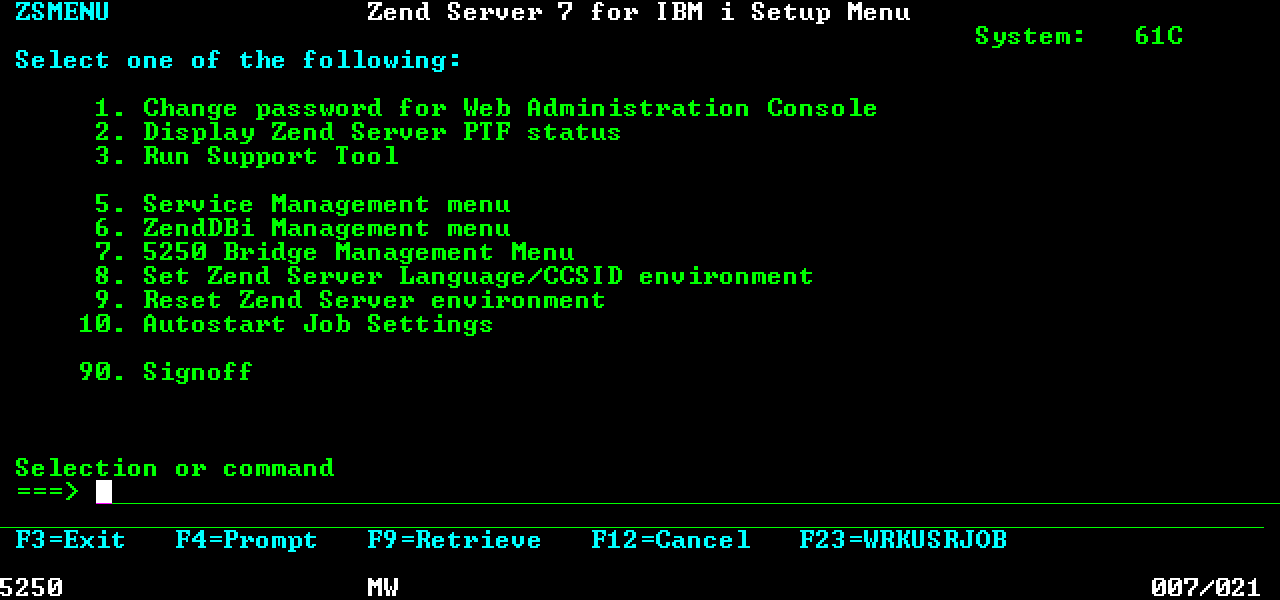Click F3=Exit function key
1280x600 pixels.
pyautogui.click(x=70, y=540)
